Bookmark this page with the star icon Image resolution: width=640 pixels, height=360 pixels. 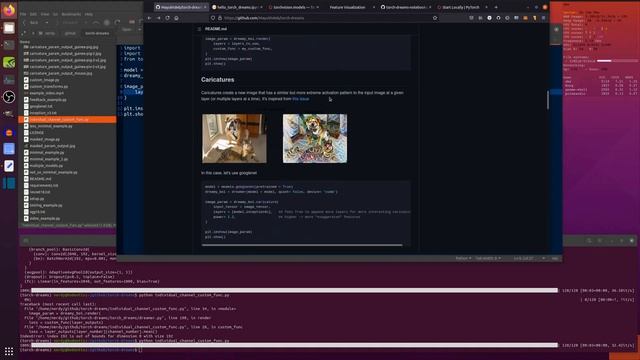tap(435, 18)
